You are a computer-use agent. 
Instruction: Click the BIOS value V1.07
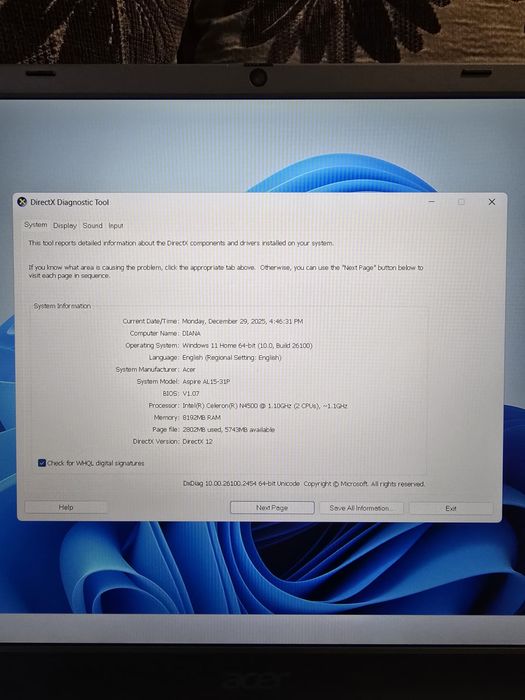point(191,393)
